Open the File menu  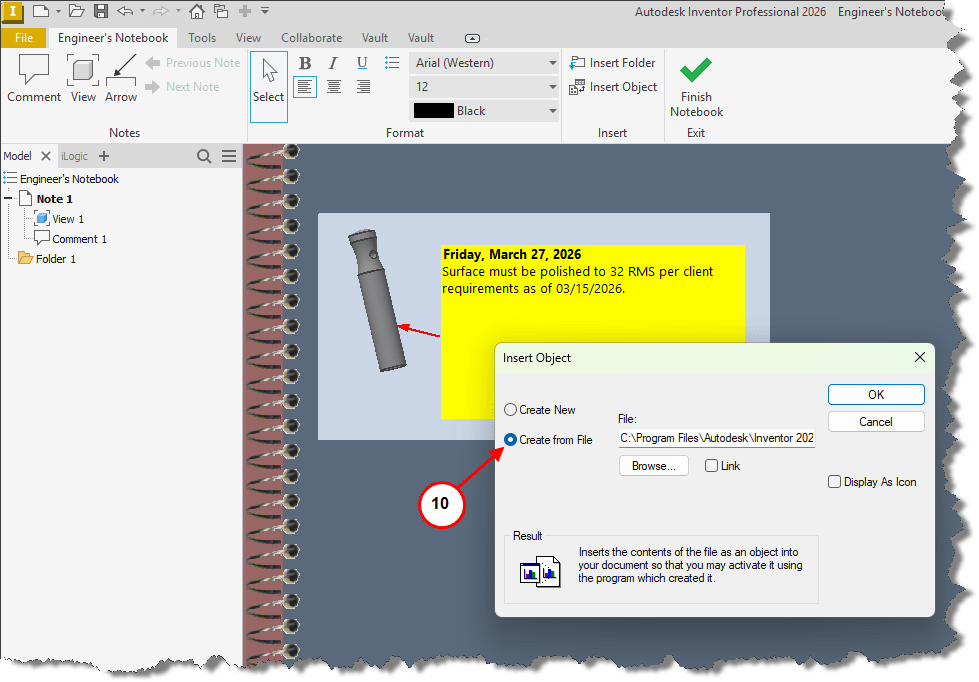pyautogui.click(x=24, y=38)
